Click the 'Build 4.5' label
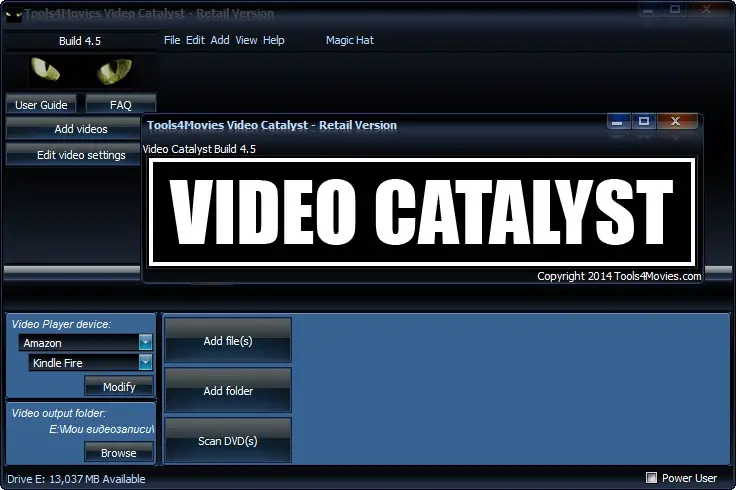This screenshot has width=736, height=490. coord(80,41)
